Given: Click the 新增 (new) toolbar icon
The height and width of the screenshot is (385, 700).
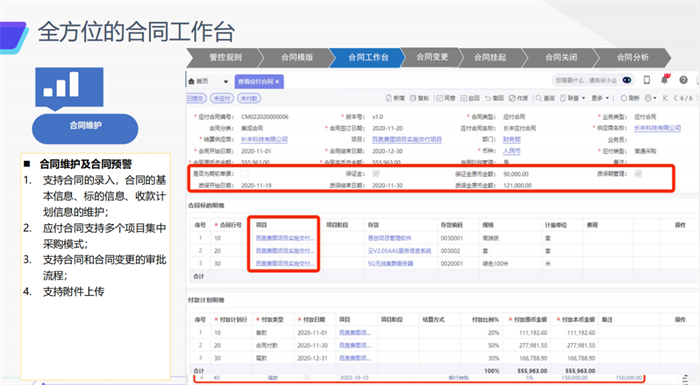Looking at the screenshot, I should click(389, 98).
